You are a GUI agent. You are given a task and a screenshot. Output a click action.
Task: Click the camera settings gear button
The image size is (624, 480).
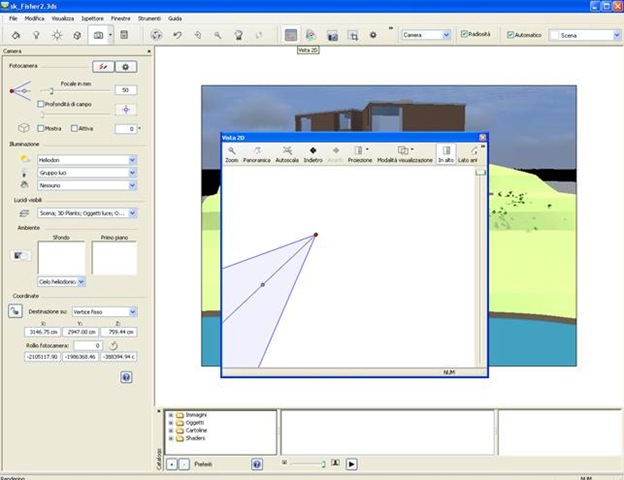(x=126, y=66)
